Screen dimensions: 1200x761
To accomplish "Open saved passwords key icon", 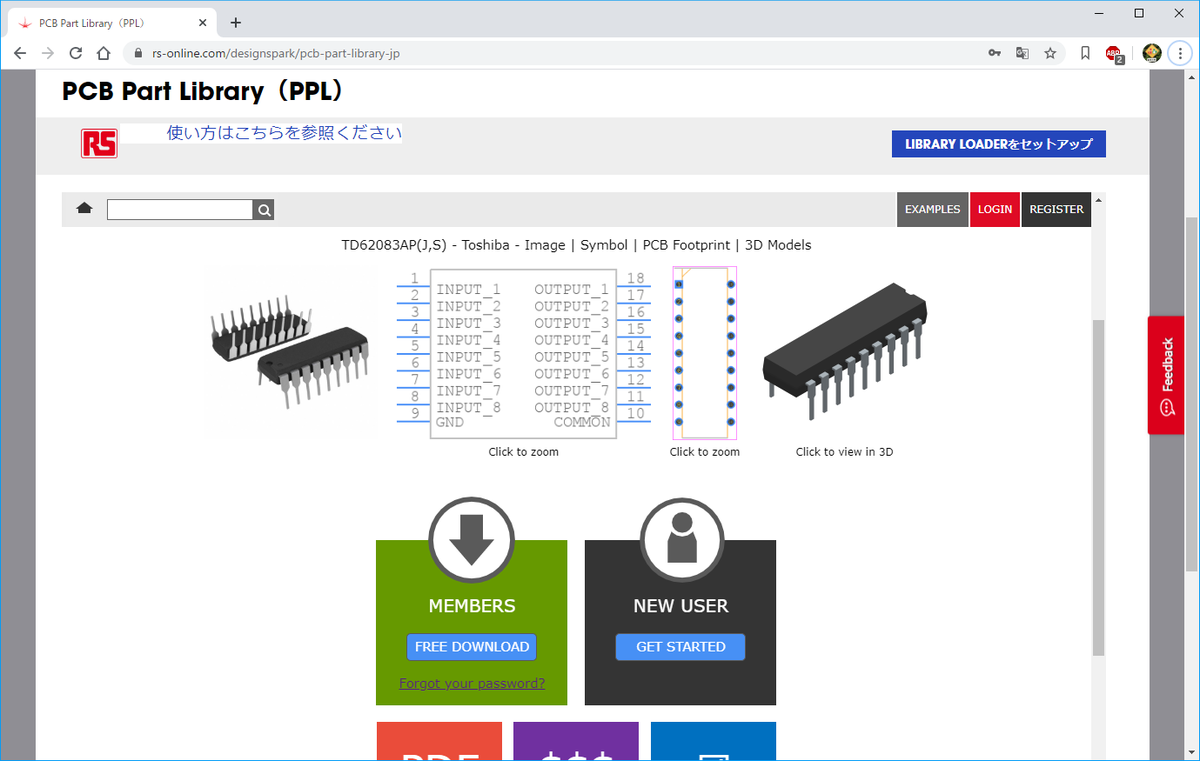I will coord(994,53).
